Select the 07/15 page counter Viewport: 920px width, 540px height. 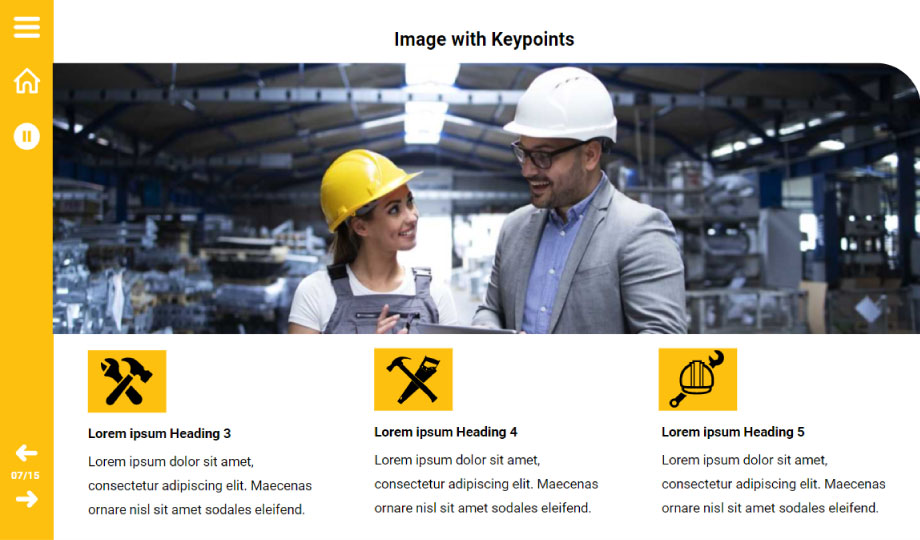click(25, 475)
